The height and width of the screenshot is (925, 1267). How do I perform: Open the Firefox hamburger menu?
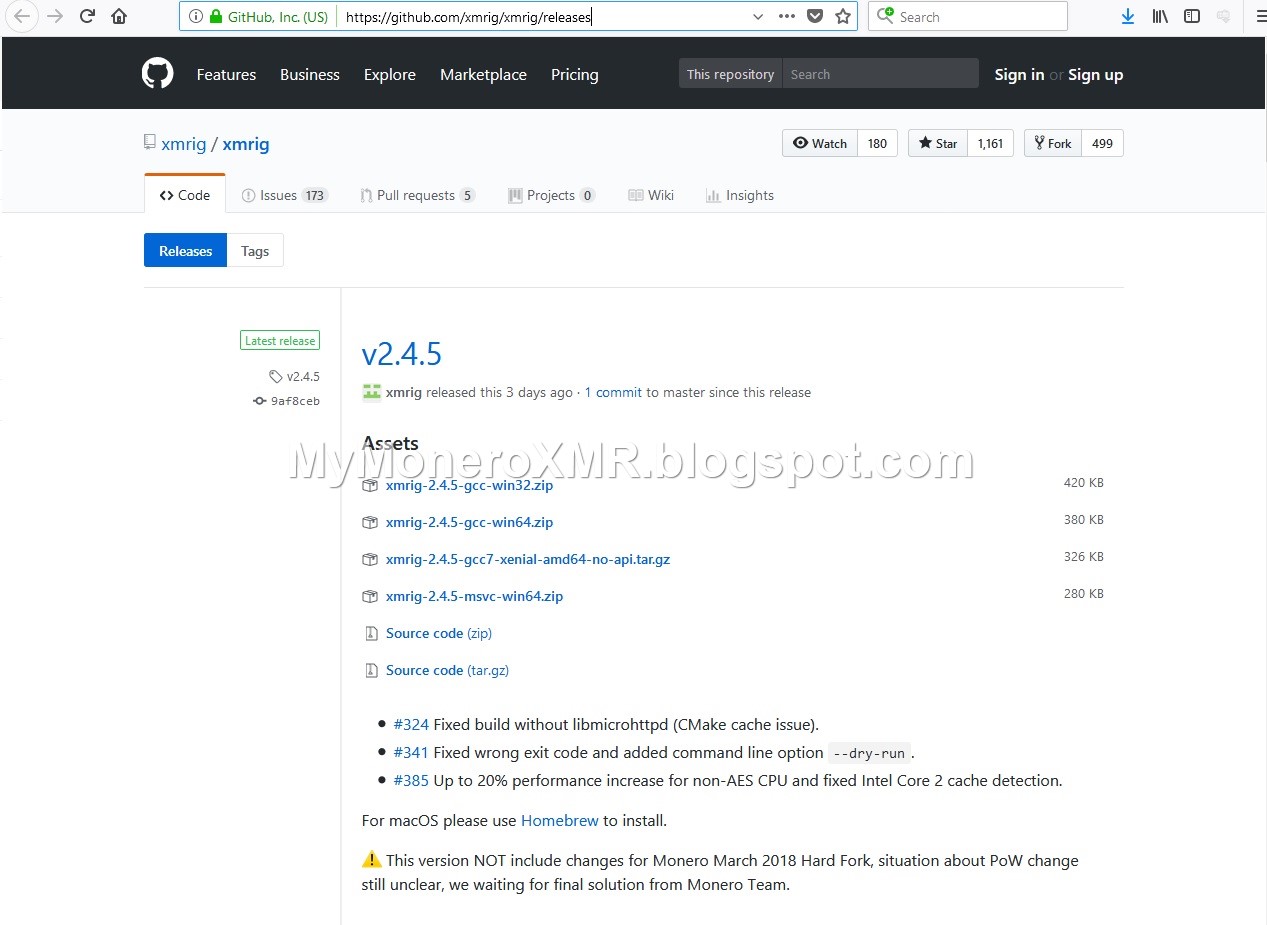(x=1258, y=16)
